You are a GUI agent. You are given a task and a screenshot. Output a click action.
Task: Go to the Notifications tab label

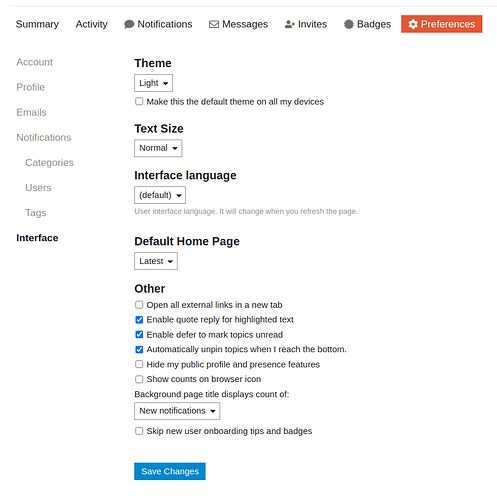(165, 24)
